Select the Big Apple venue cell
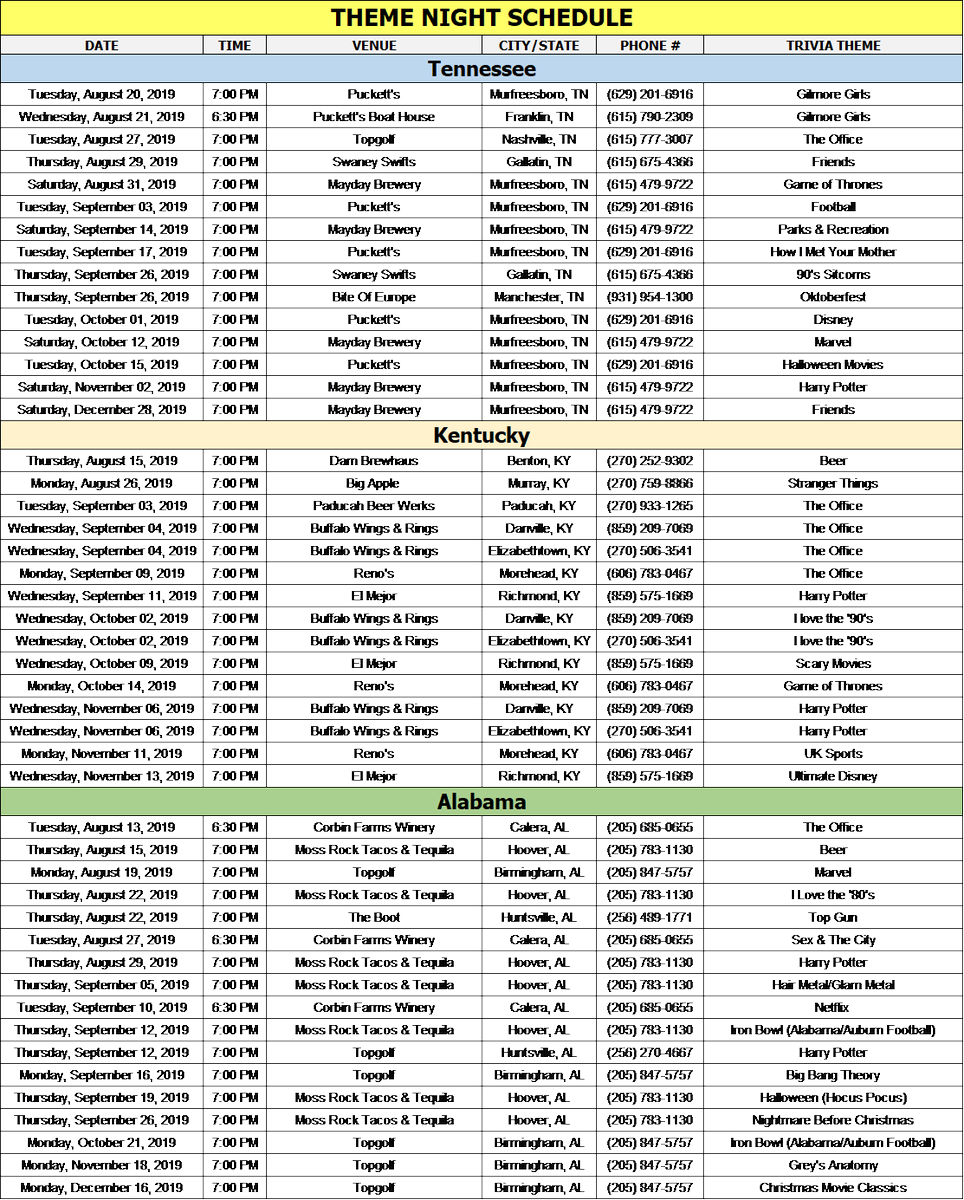The image size is (964, 1200). [375, 483]
